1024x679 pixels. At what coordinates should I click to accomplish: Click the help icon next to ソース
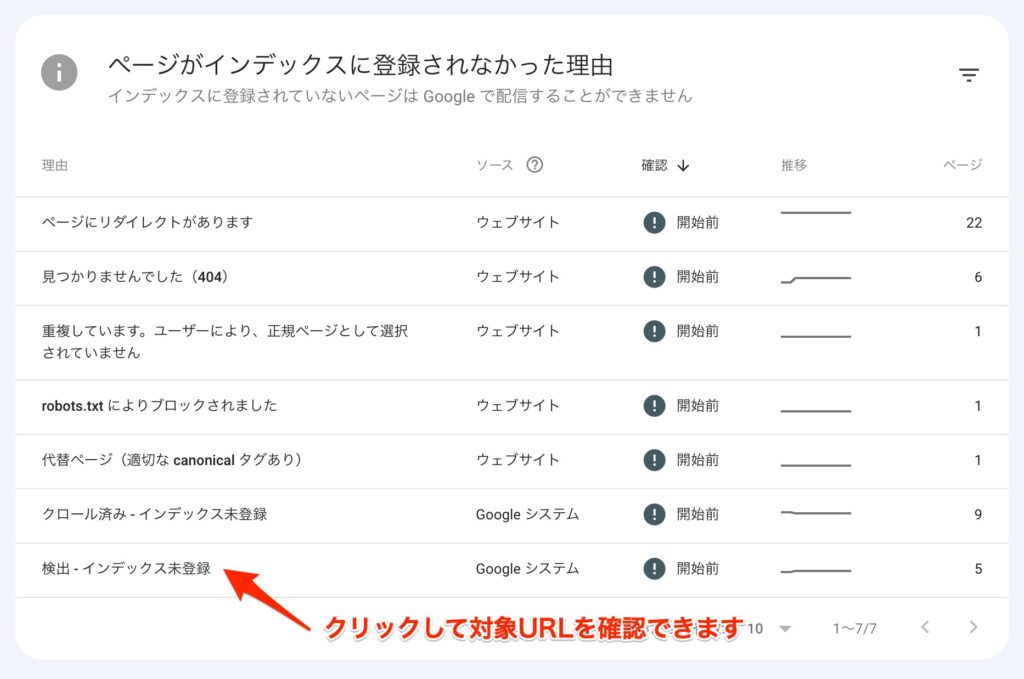pos(534,165)
